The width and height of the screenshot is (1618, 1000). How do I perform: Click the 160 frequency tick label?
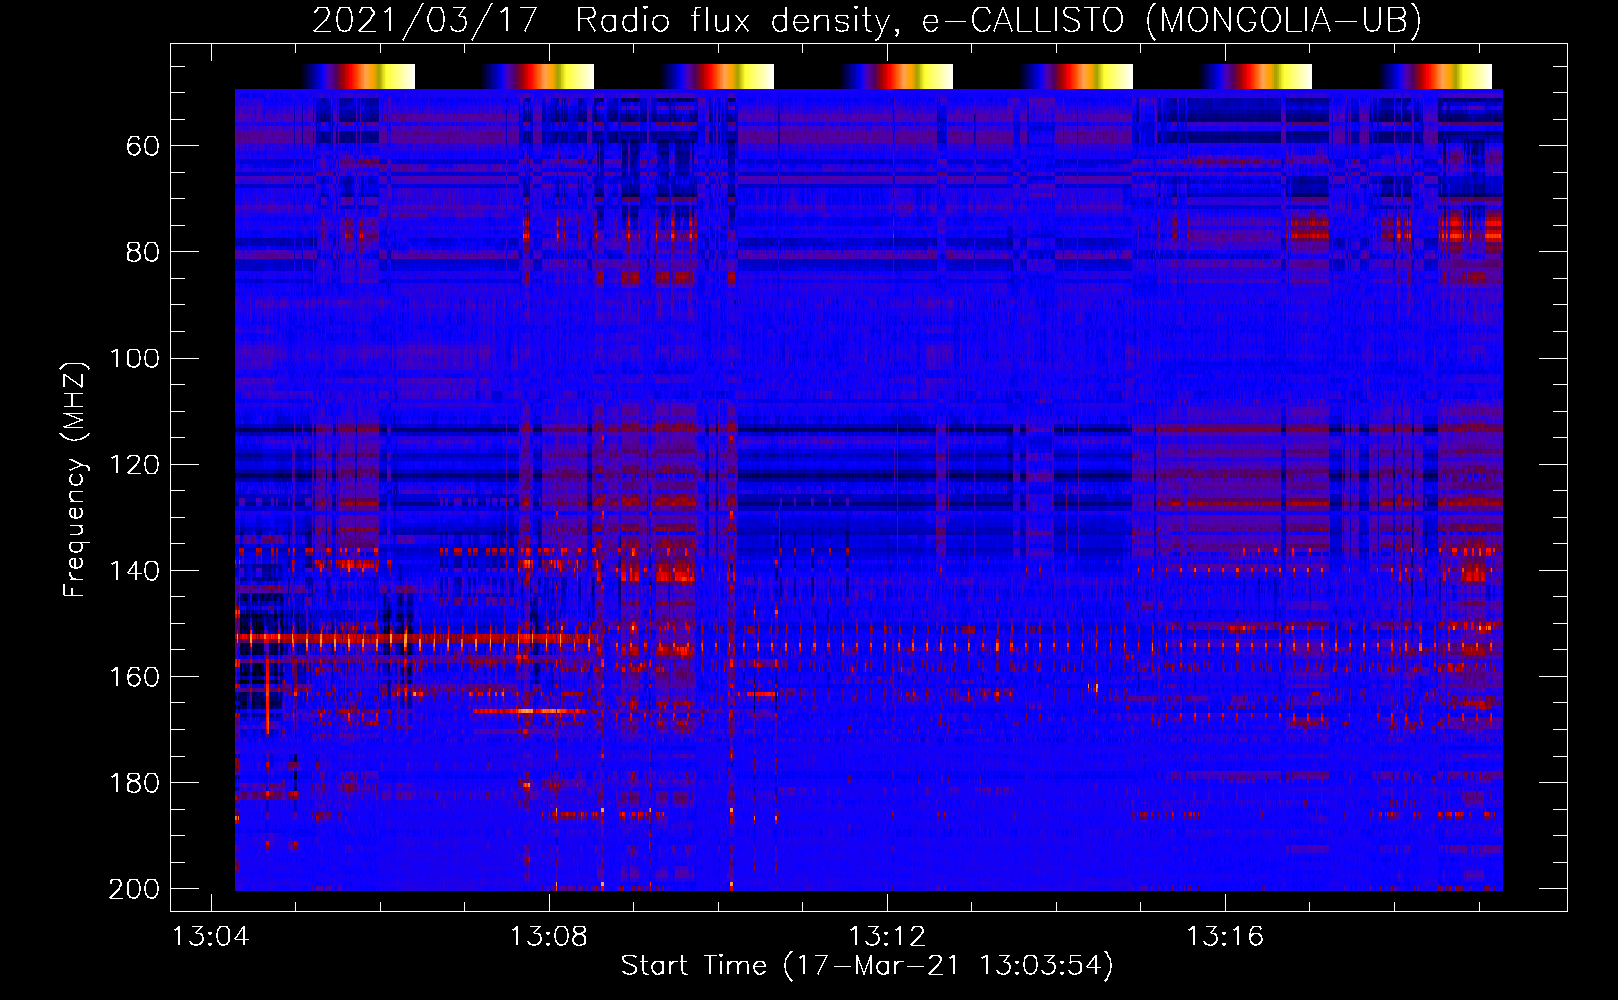[x=134, y=677]
